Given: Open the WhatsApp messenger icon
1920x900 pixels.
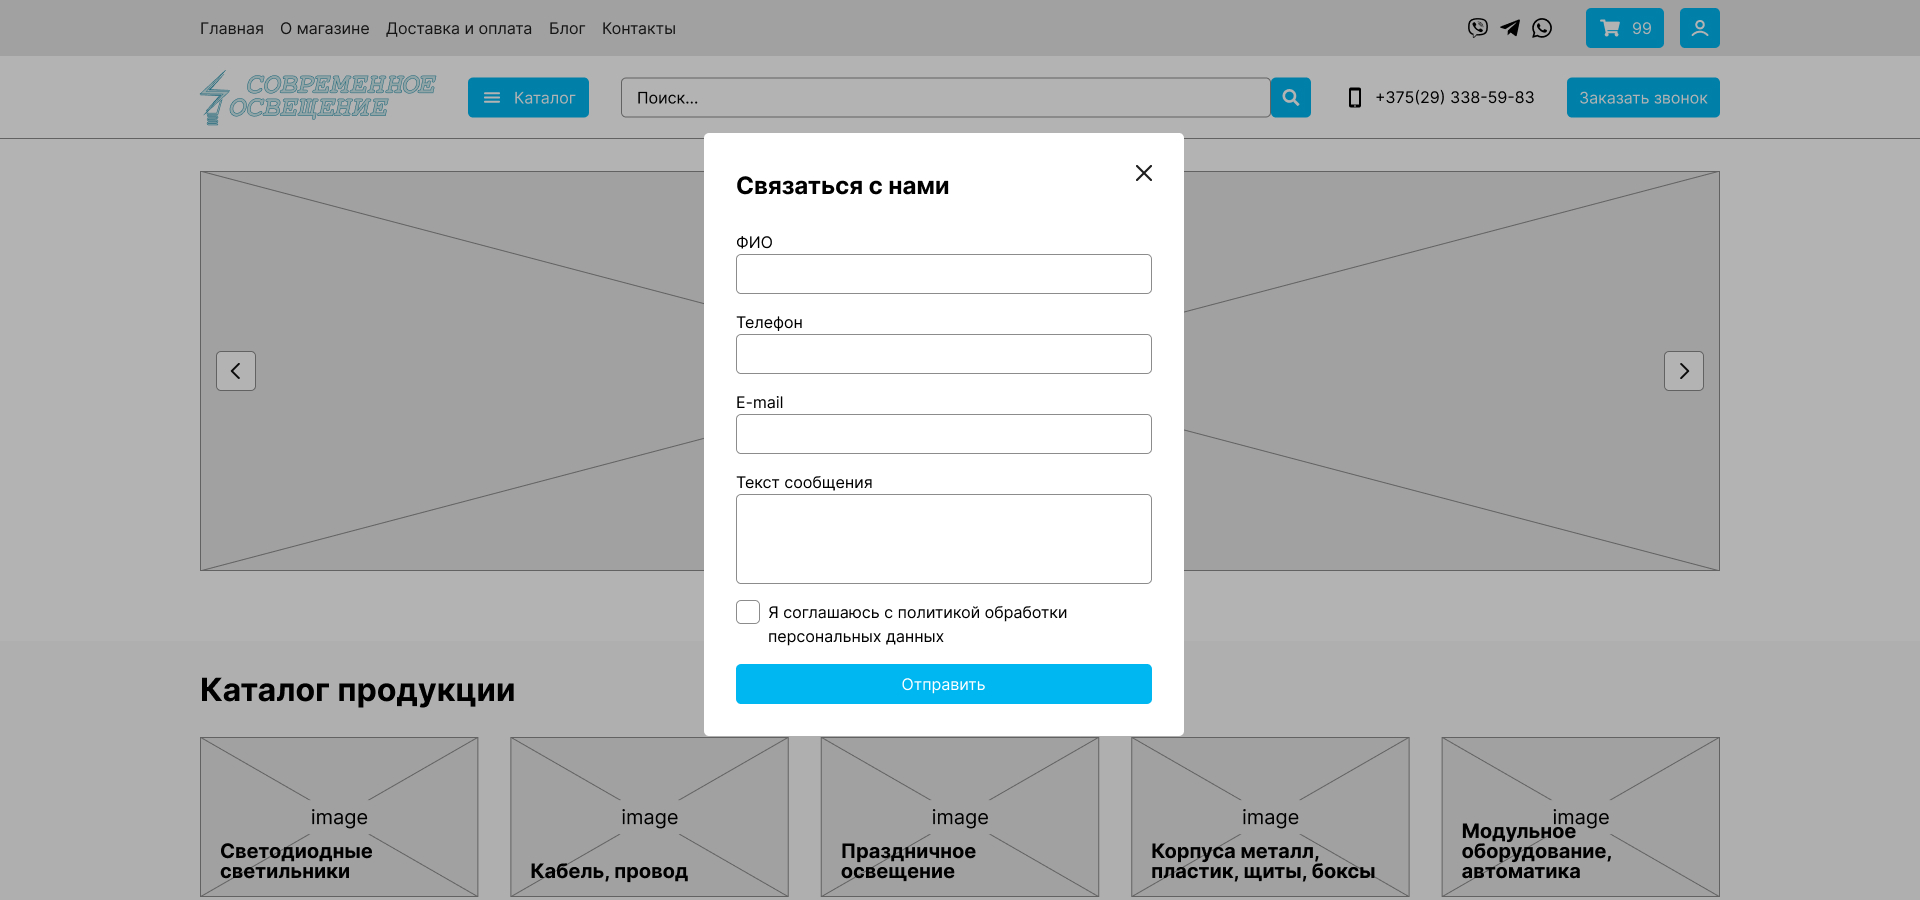Looking at the screenshot, I should 1542,28.
